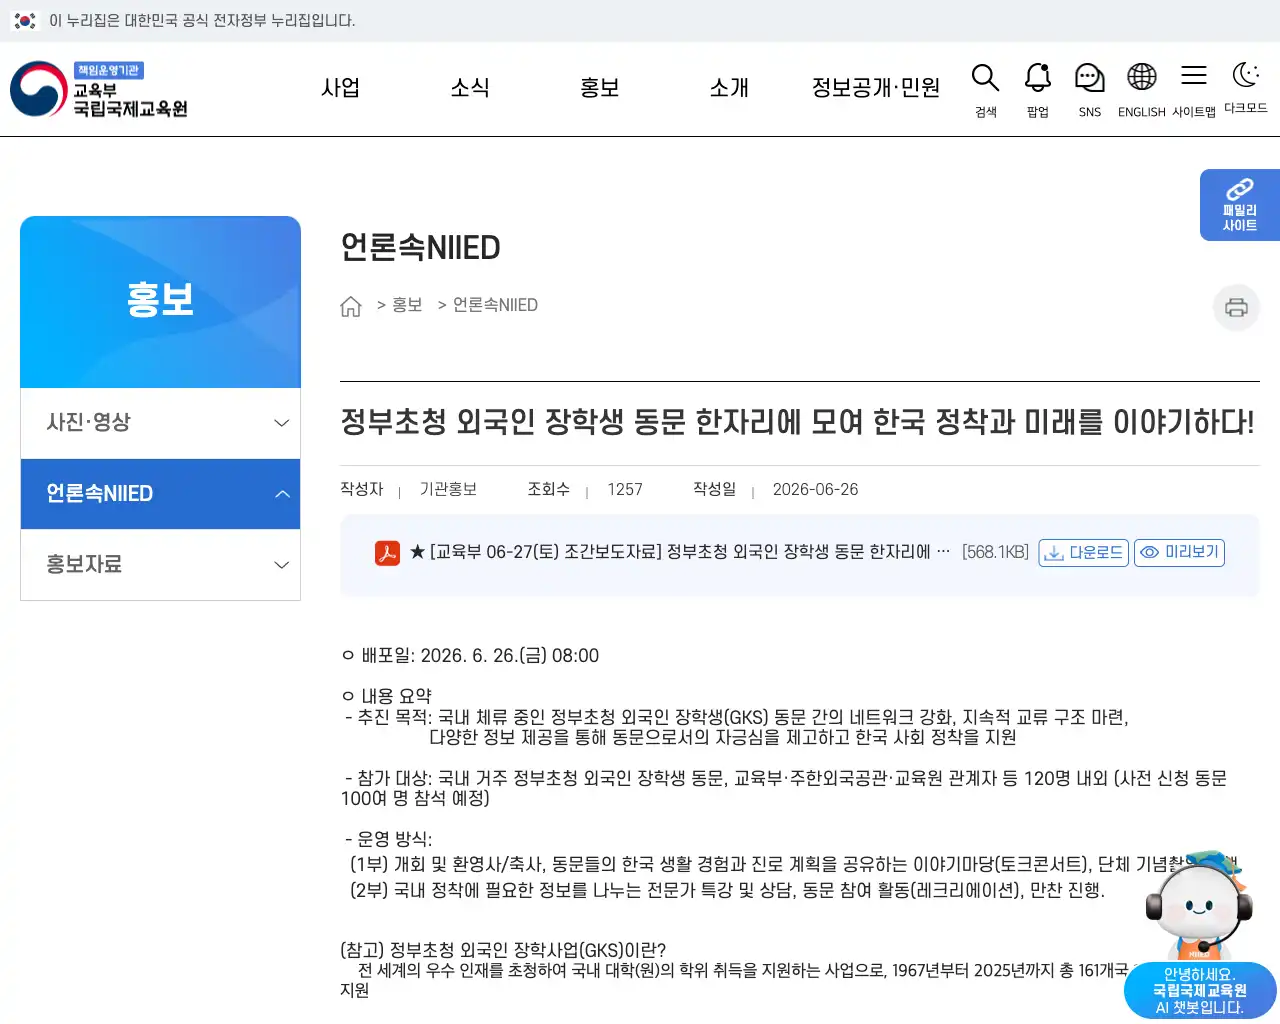Image resolution: width=1280 pixels, height=1024 pixels.
Task: Click the author value 기관홍보
Action: coord(448,489)
